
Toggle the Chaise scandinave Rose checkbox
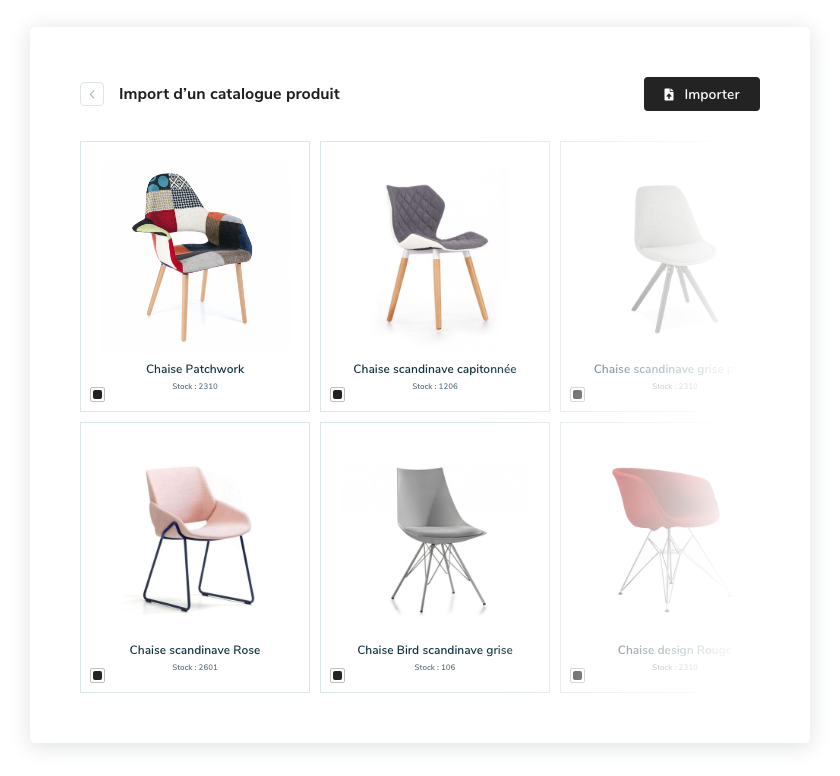tap(98, 675)
